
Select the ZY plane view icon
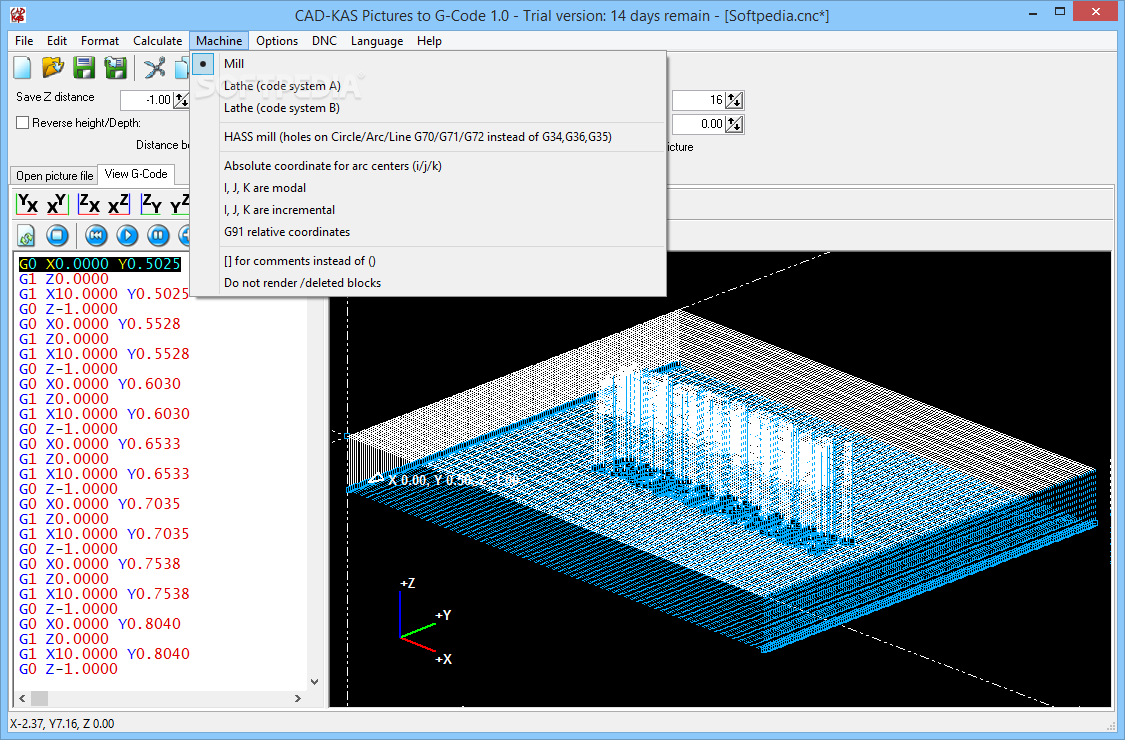pos(151,204)
